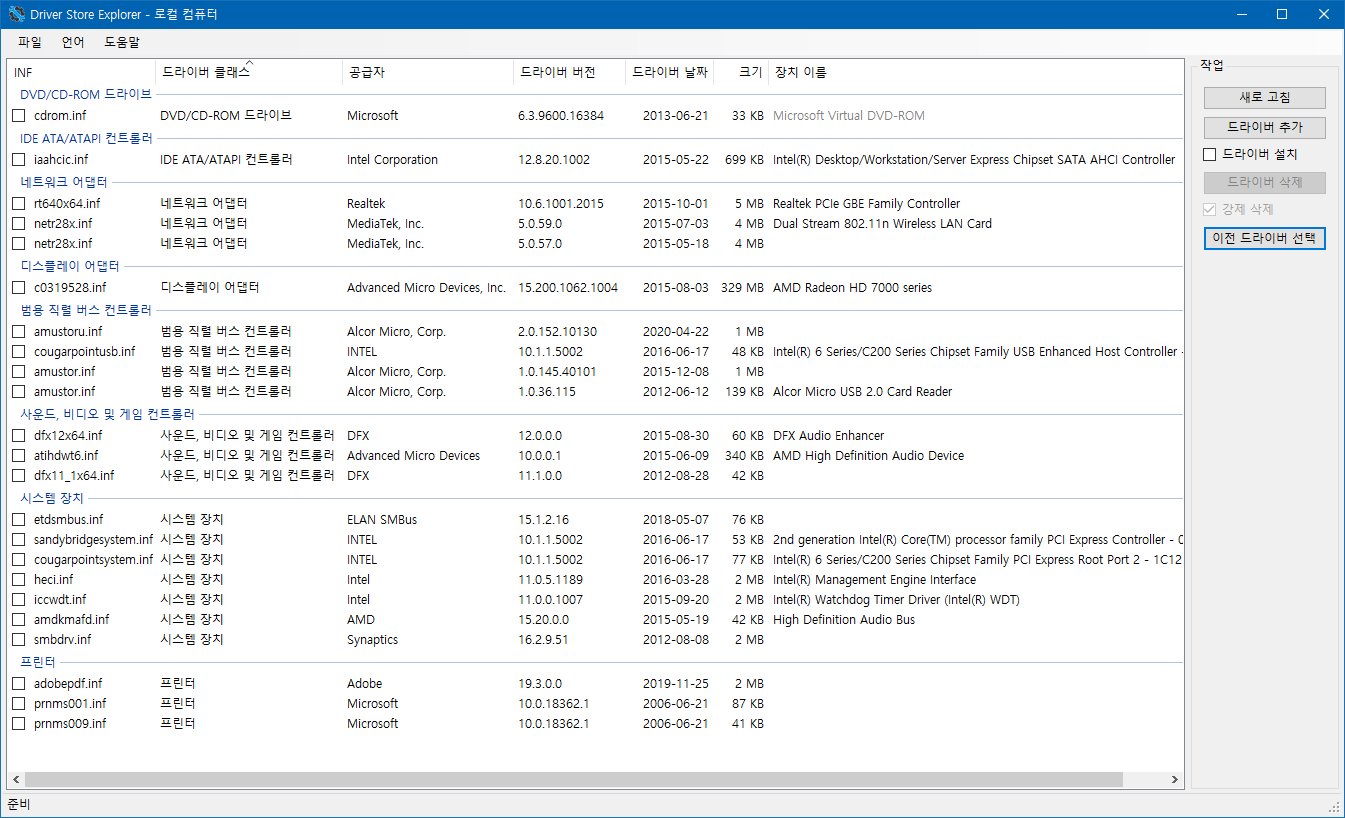Click the 이전 드라이버 선택 button
The height and width of the screenshot is (818, 1345).
[x=1265, y=238]
